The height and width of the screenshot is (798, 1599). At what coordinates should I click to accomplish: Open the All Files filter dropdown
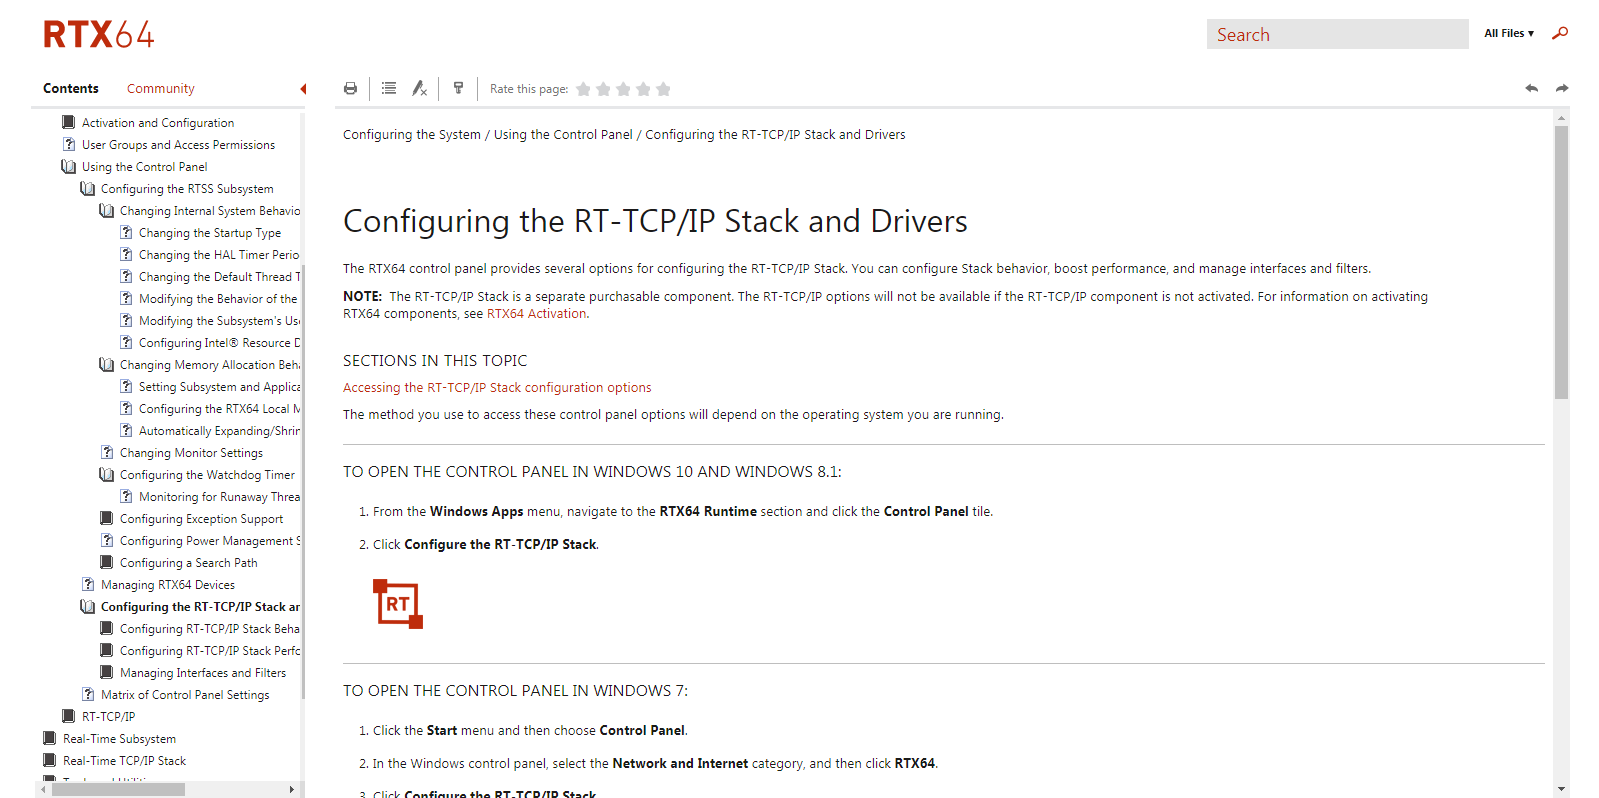coord(1508,33)
